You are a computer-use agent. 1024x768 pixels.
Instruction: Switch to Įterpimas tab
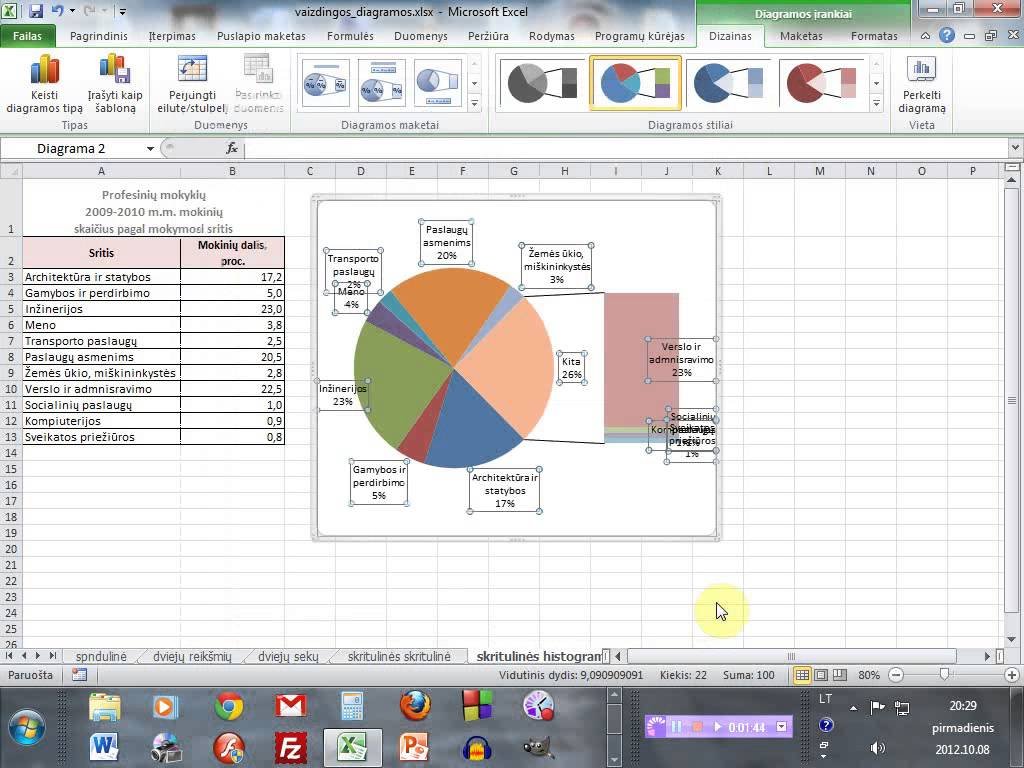tap(172, 36)
